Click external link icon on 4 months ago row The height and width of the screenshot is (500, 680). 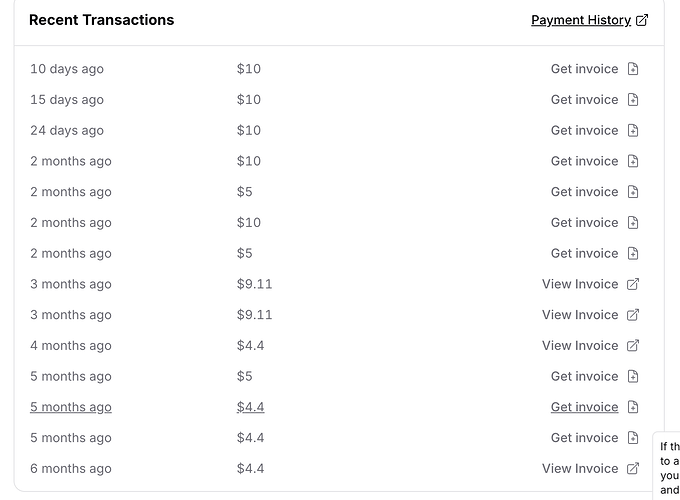coord(633,346)
